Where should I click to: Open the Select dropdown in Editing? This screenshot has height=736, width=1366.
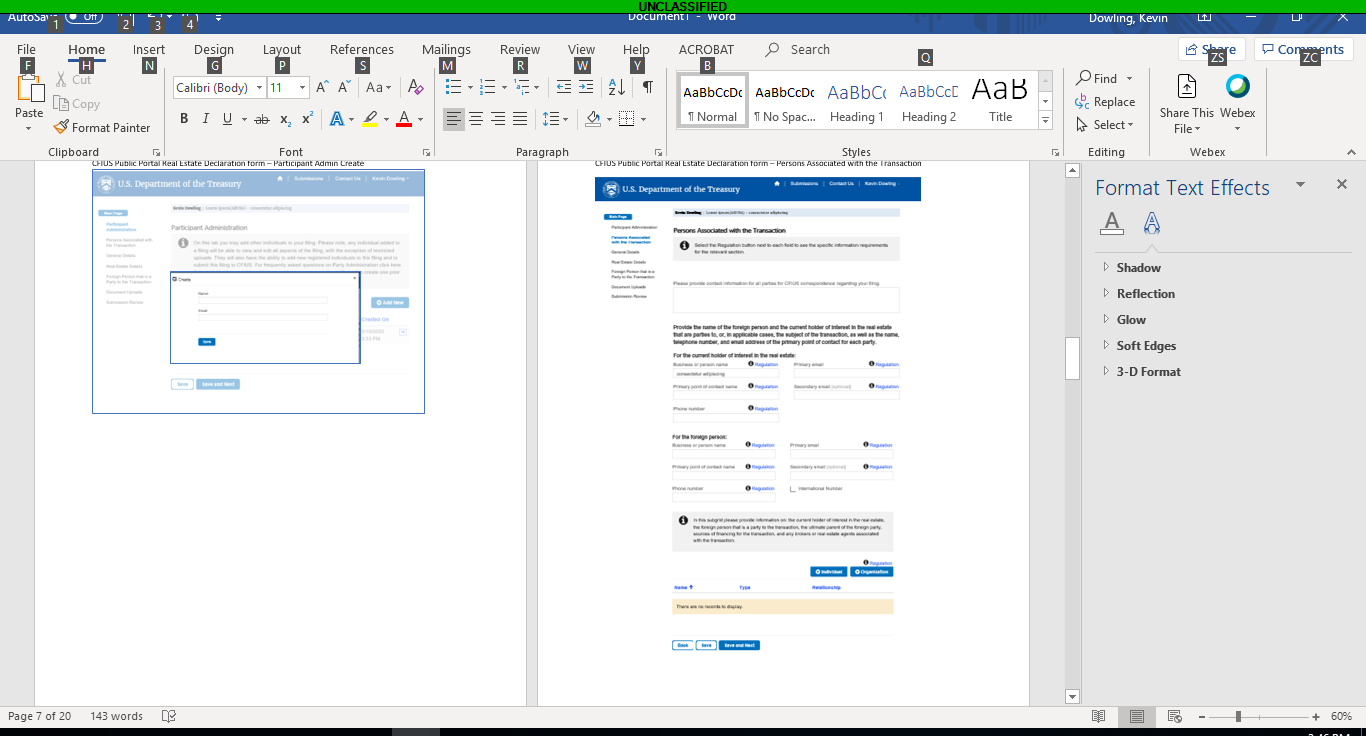(x=1105, y=125)
